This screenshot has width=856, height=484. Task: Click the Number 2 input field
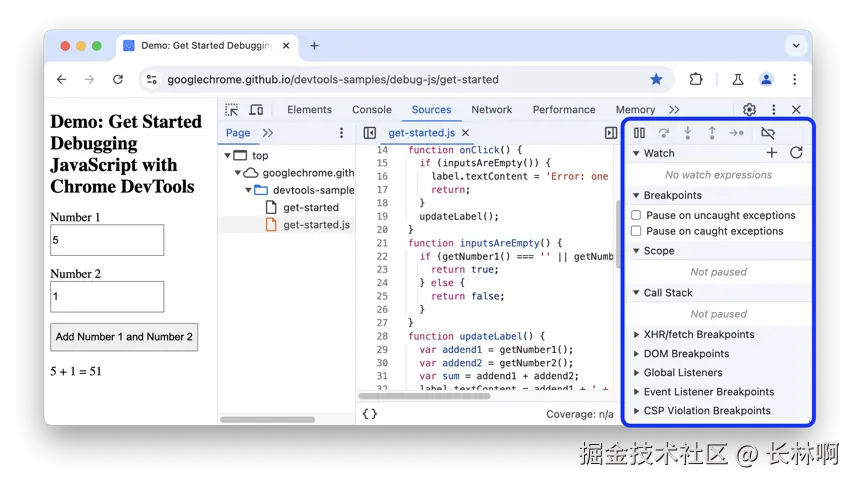point(107,297)
